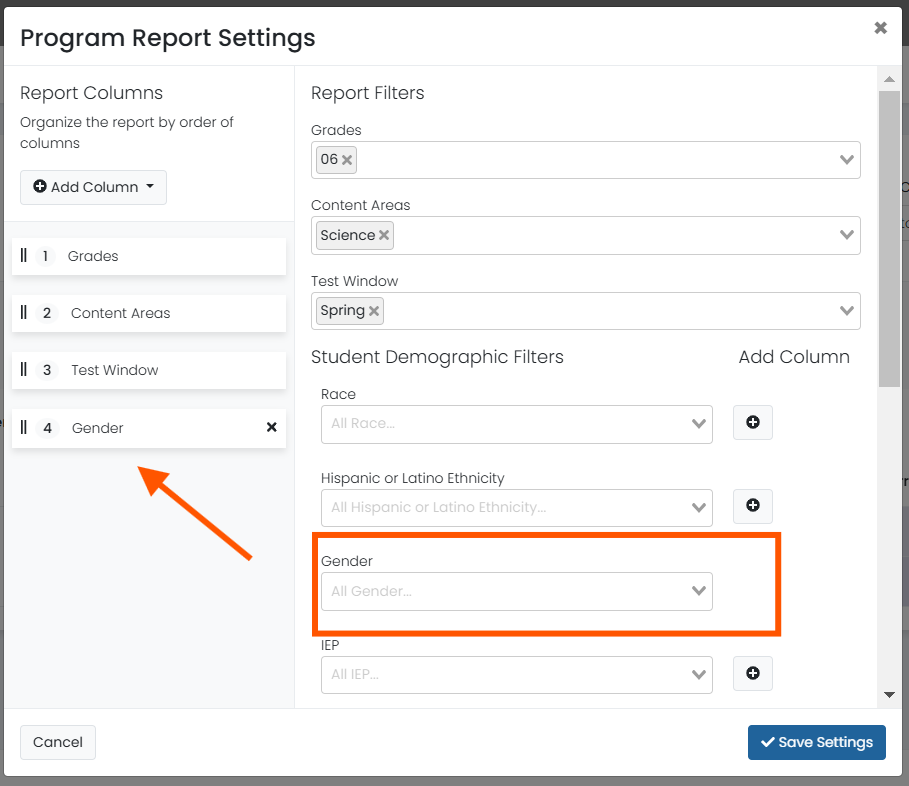The width and height of the screenshot is (909, 786).
Task: Click the Cancel button
Action: click(58, 742)
